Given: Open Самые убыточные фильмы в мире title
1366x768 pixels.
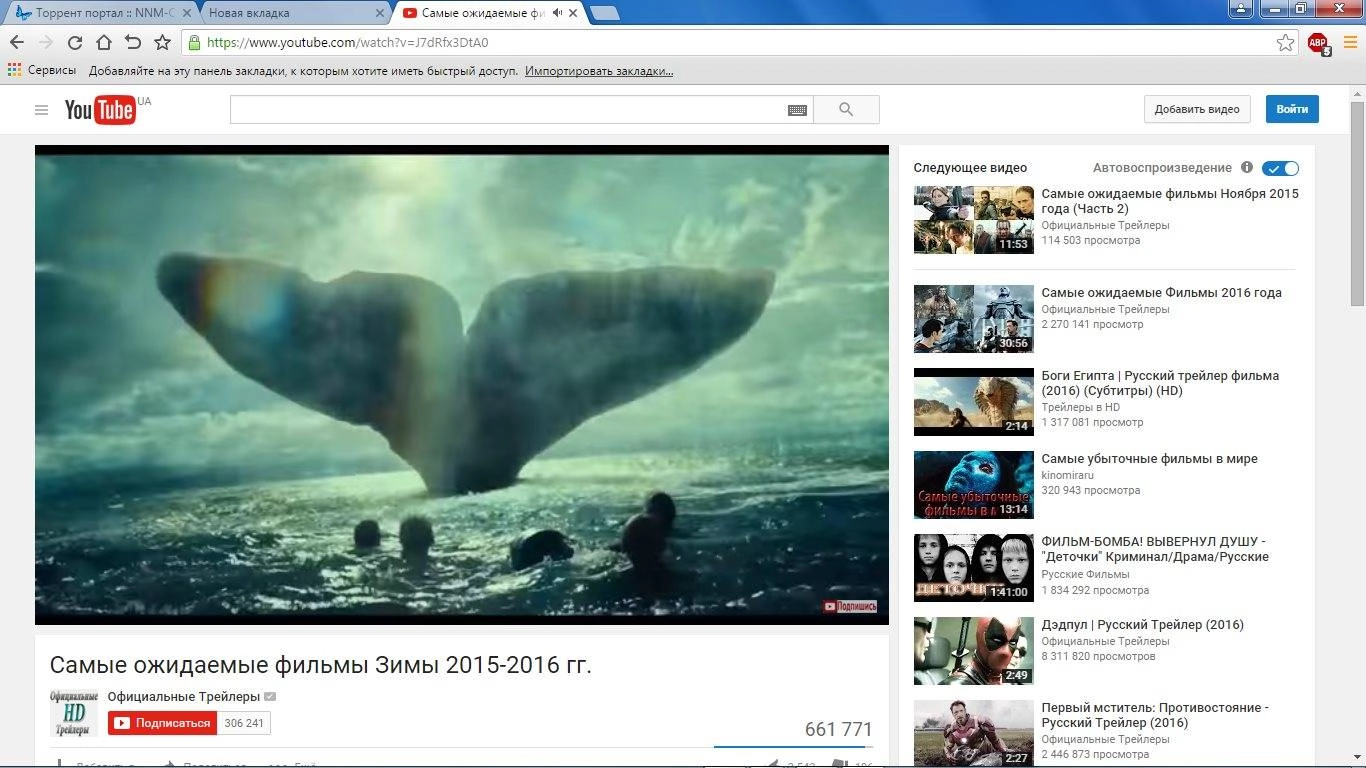Looking at the screenshot, I should click(1149, 459).
